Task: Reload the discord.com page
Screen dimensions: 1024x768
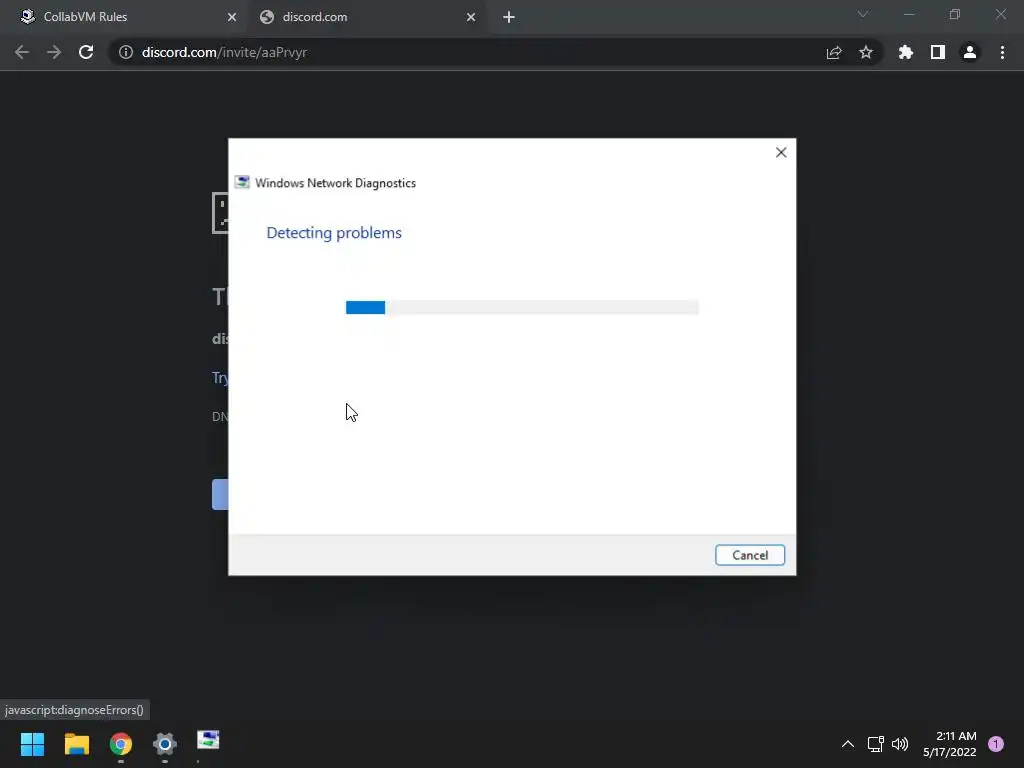Action: pyautogui.click(x=86, y=52)
